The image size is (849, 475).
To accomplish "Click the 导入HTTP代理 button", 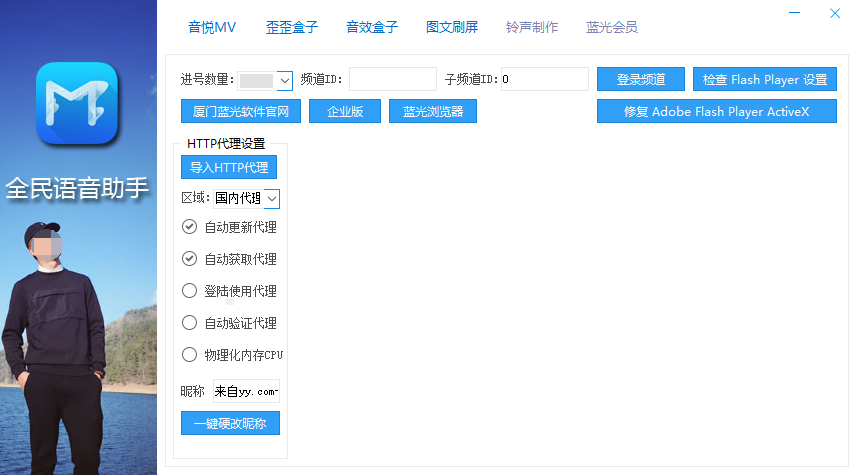I will pos(229,167).
